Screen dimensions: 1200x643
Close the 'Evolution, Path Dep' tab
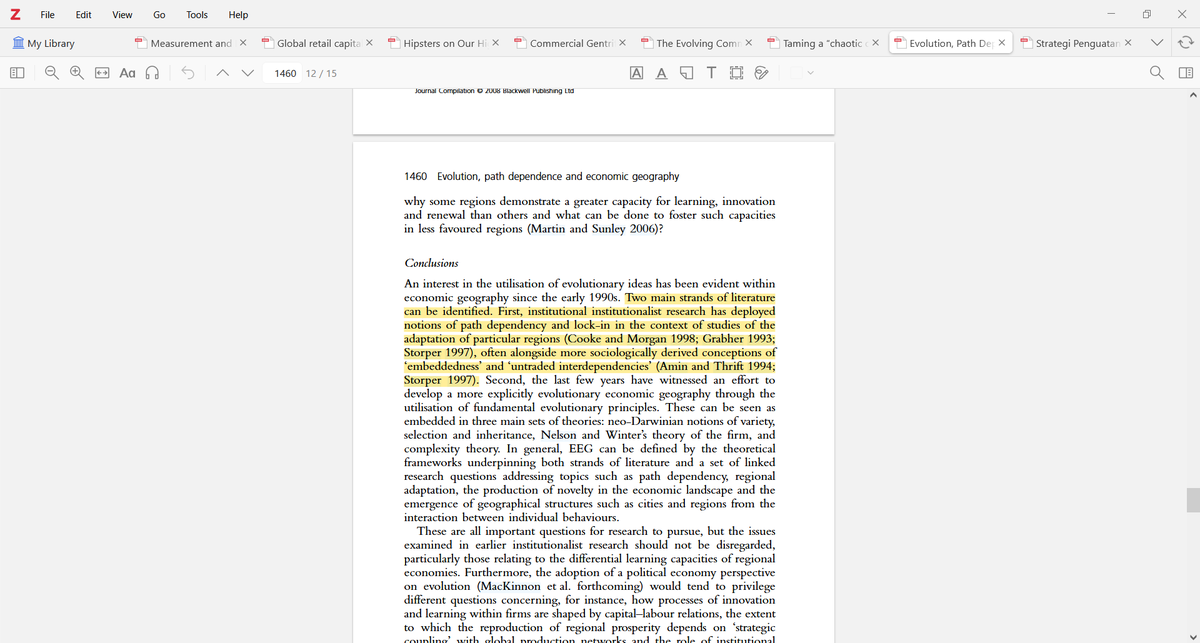click(x=1002, y=43)
